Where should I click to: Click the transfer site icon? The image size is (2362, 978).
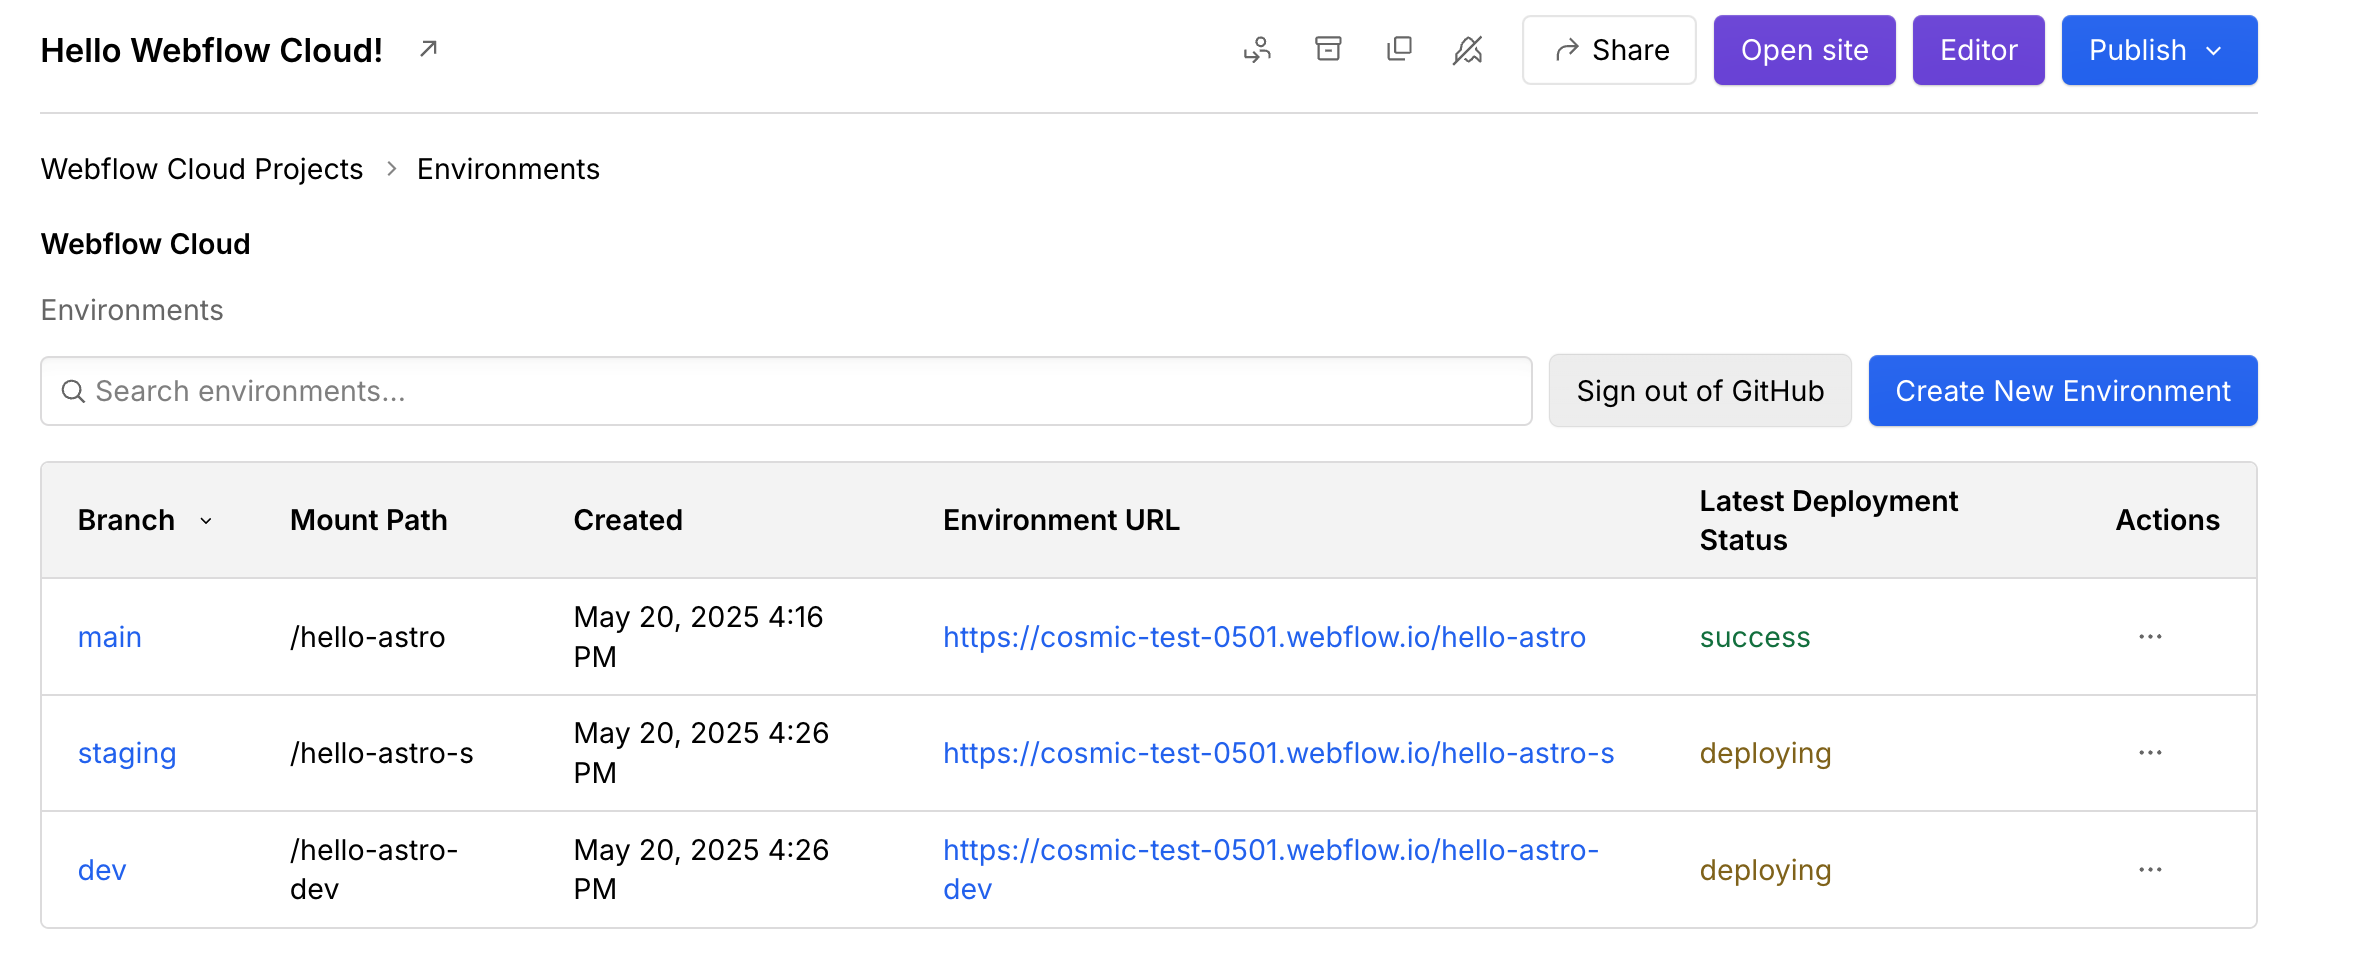pyautogui.click(x=1258, y=49)
